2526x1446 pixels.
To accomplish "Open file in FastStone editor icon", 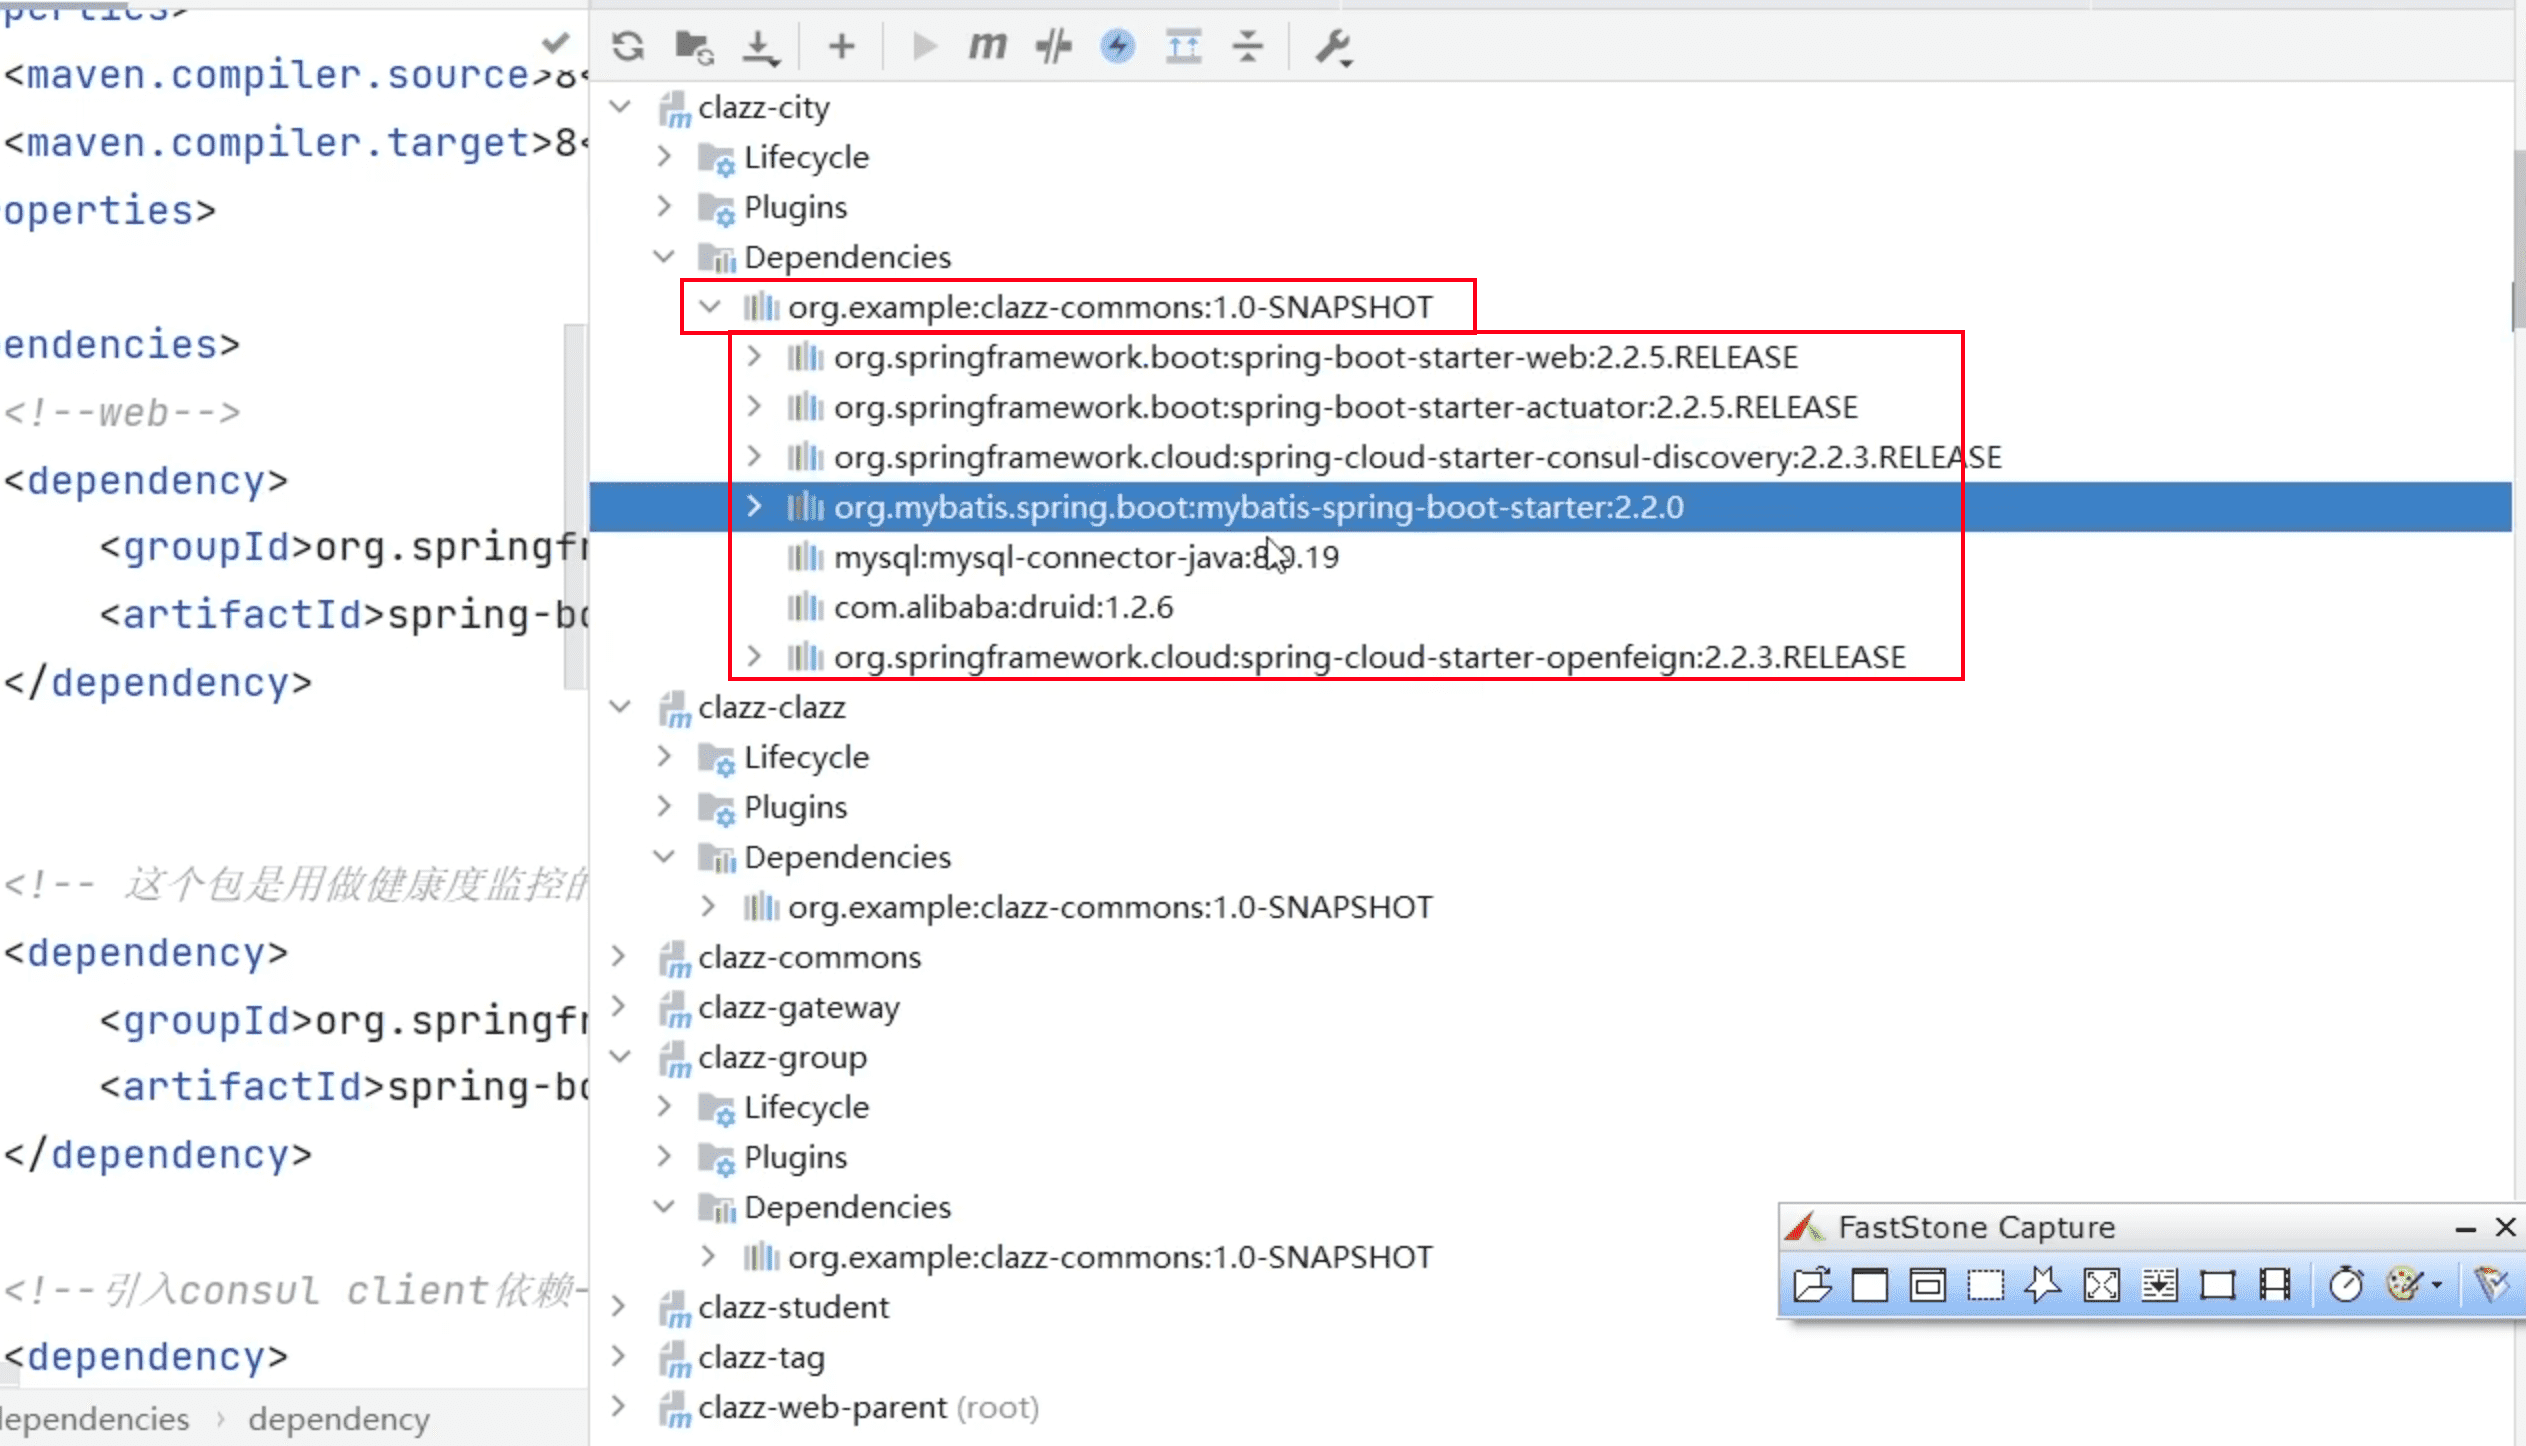I will [1812, 1284].
